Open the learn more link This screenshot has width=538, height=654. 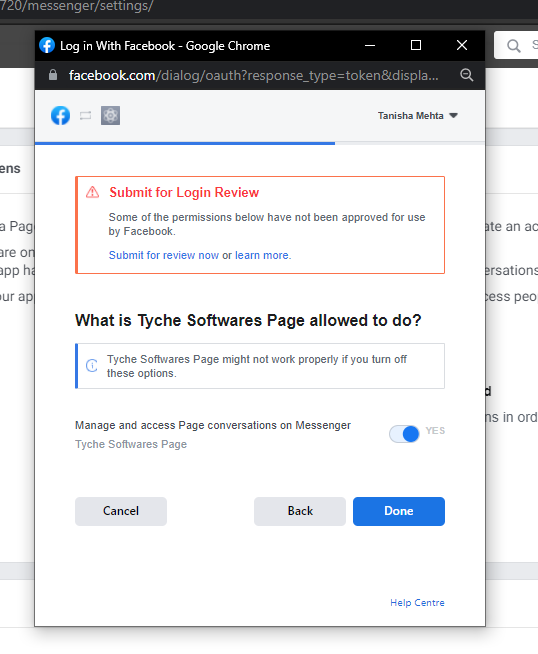[262, 255]
